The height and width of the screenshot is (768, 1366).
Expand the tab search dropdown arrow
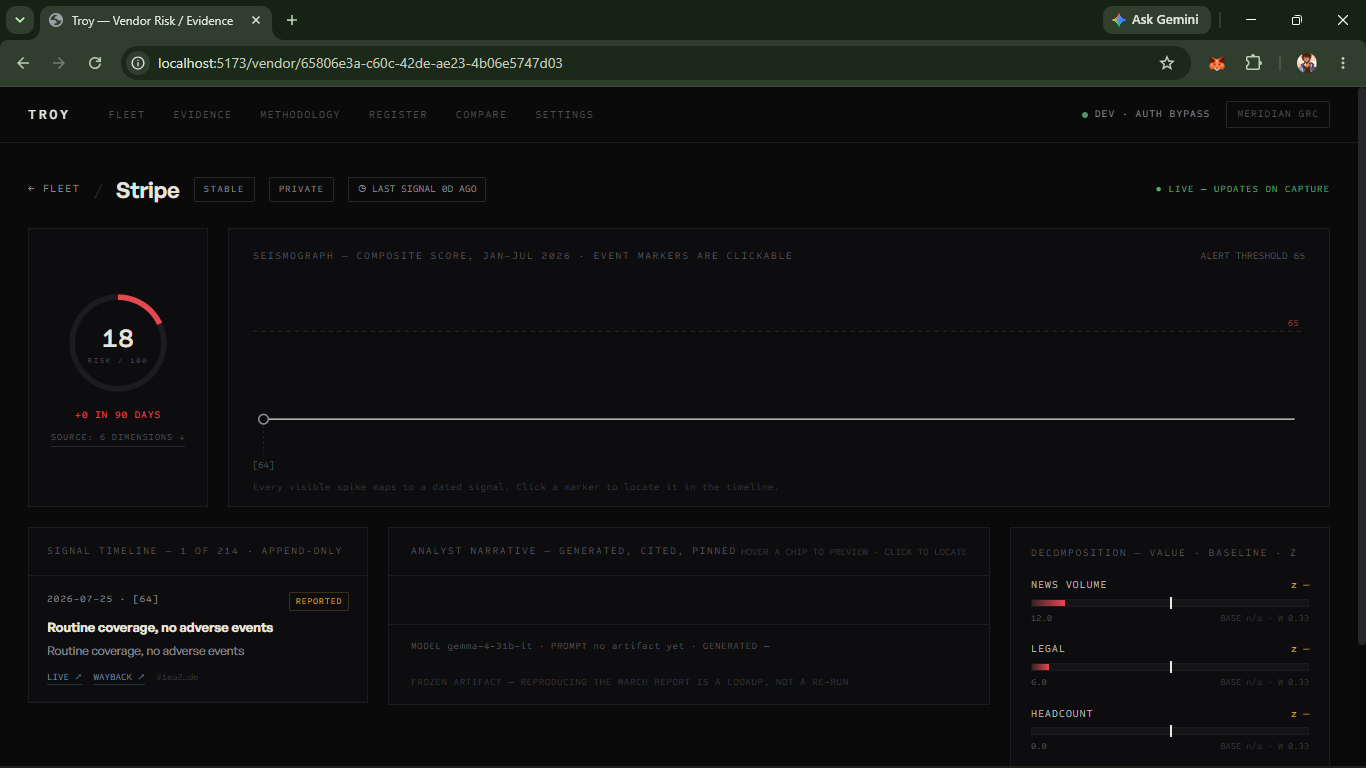(x=19, y=20)
